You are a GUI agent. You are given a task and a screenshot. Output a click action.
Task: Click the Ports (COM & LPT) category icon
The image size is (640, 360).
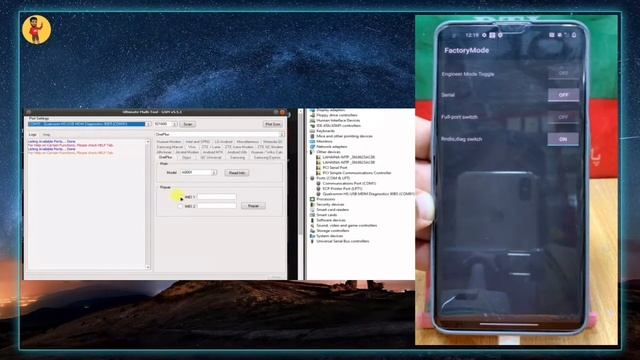312,178
